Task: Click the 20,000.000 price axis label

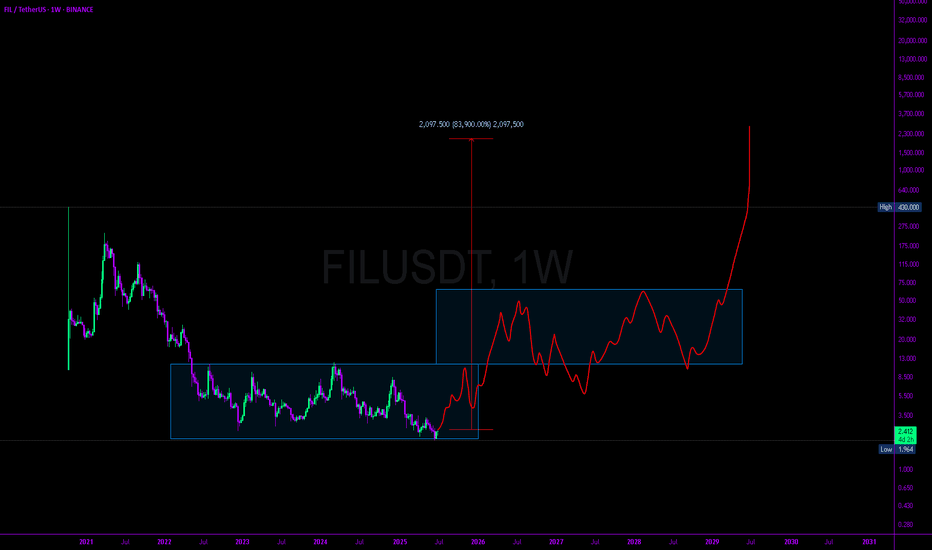Action: point(912,41)
